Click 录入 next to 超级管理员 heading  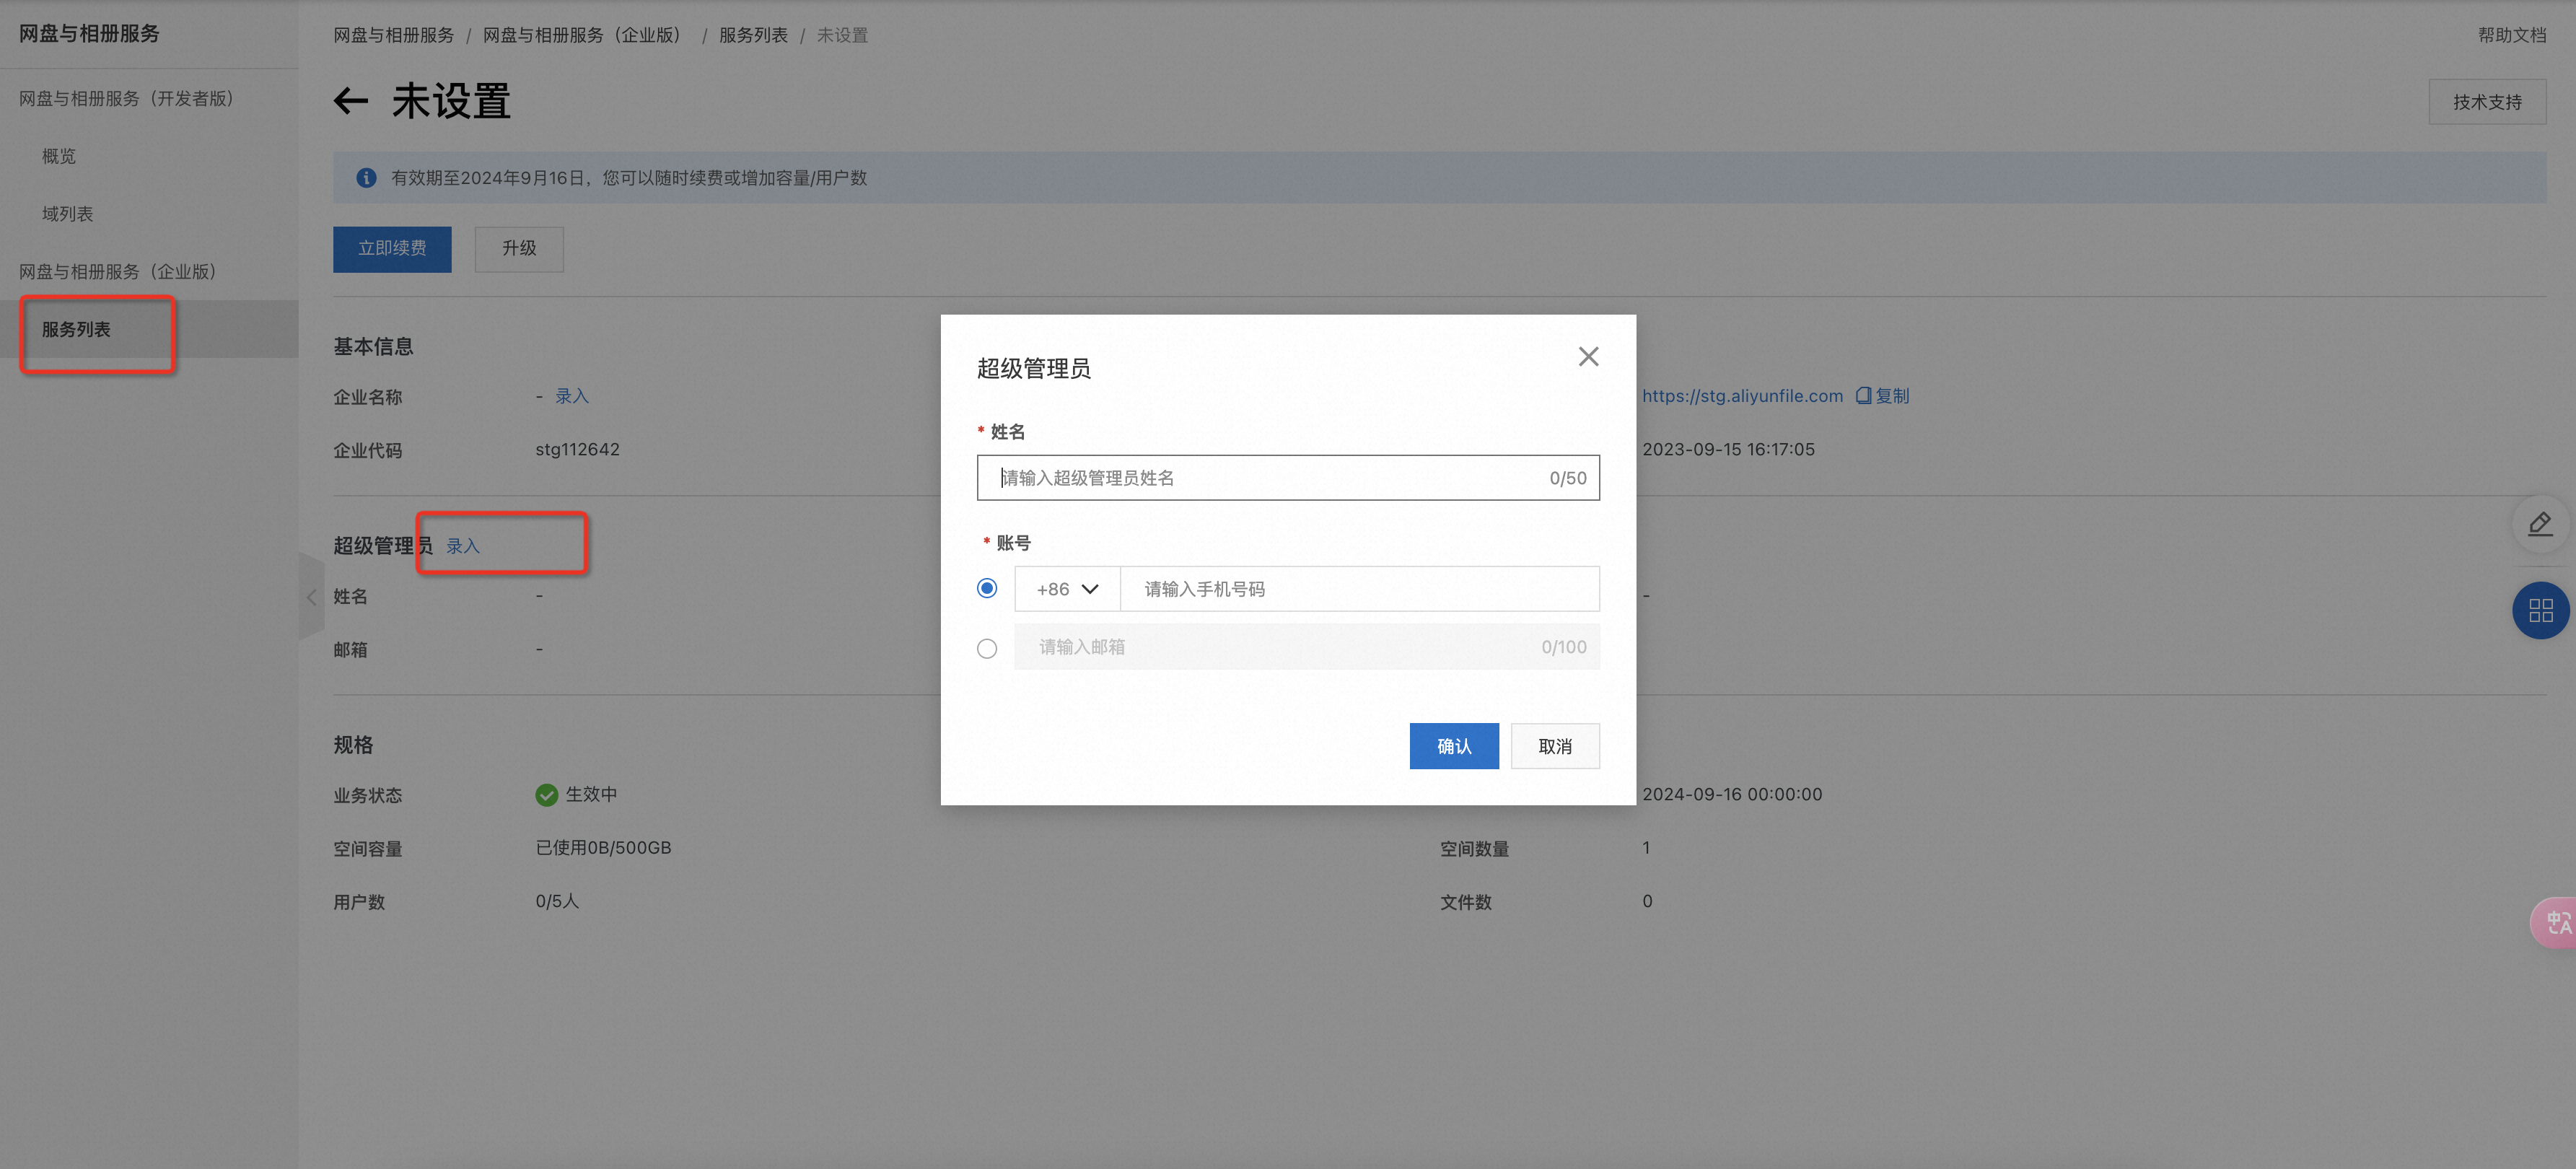463,546
